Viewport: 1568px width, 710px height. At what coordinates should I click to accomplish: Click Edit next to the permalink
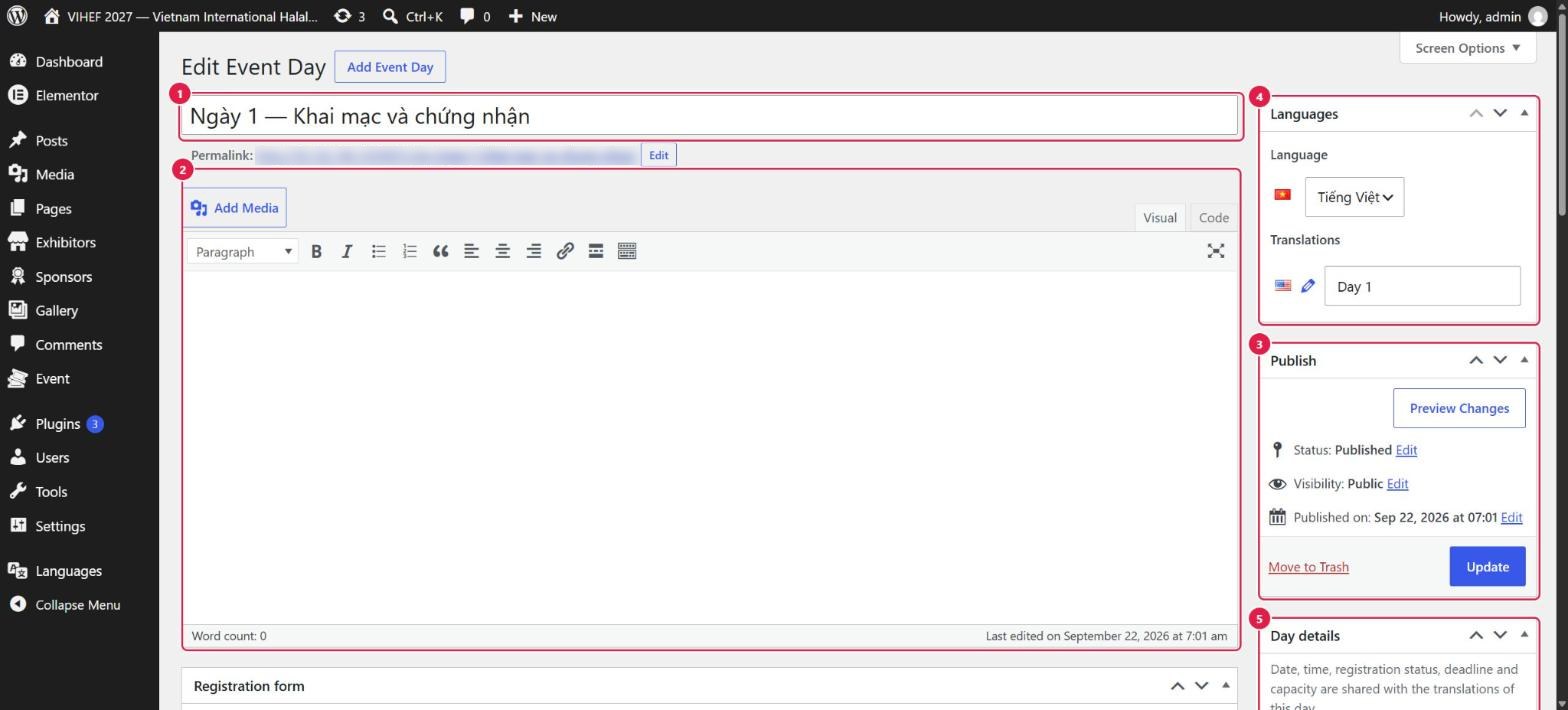point(658,155)
